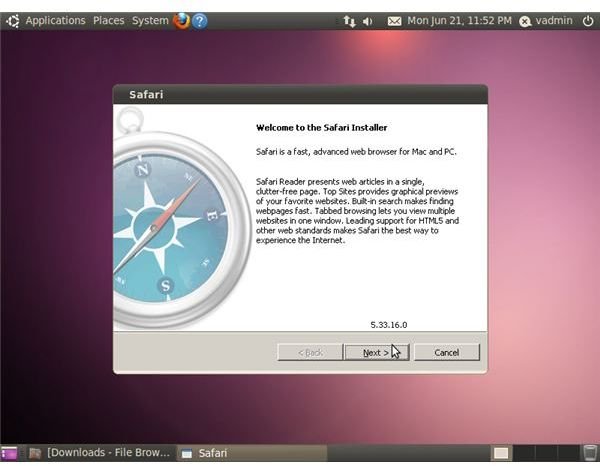Screen dimensions: 600x466
Task: Open the Places menu
Action: click(x=109, y=21)
